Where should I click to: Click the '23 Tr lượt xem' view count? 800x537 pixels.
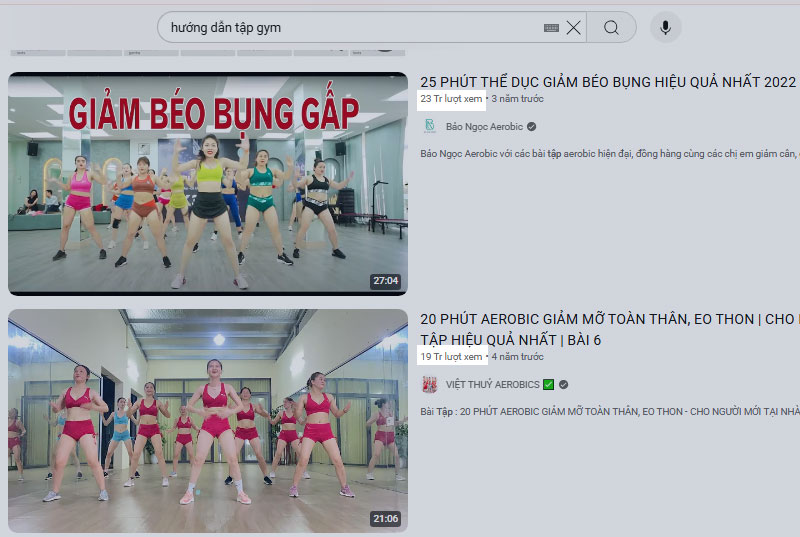click(451, 99)
